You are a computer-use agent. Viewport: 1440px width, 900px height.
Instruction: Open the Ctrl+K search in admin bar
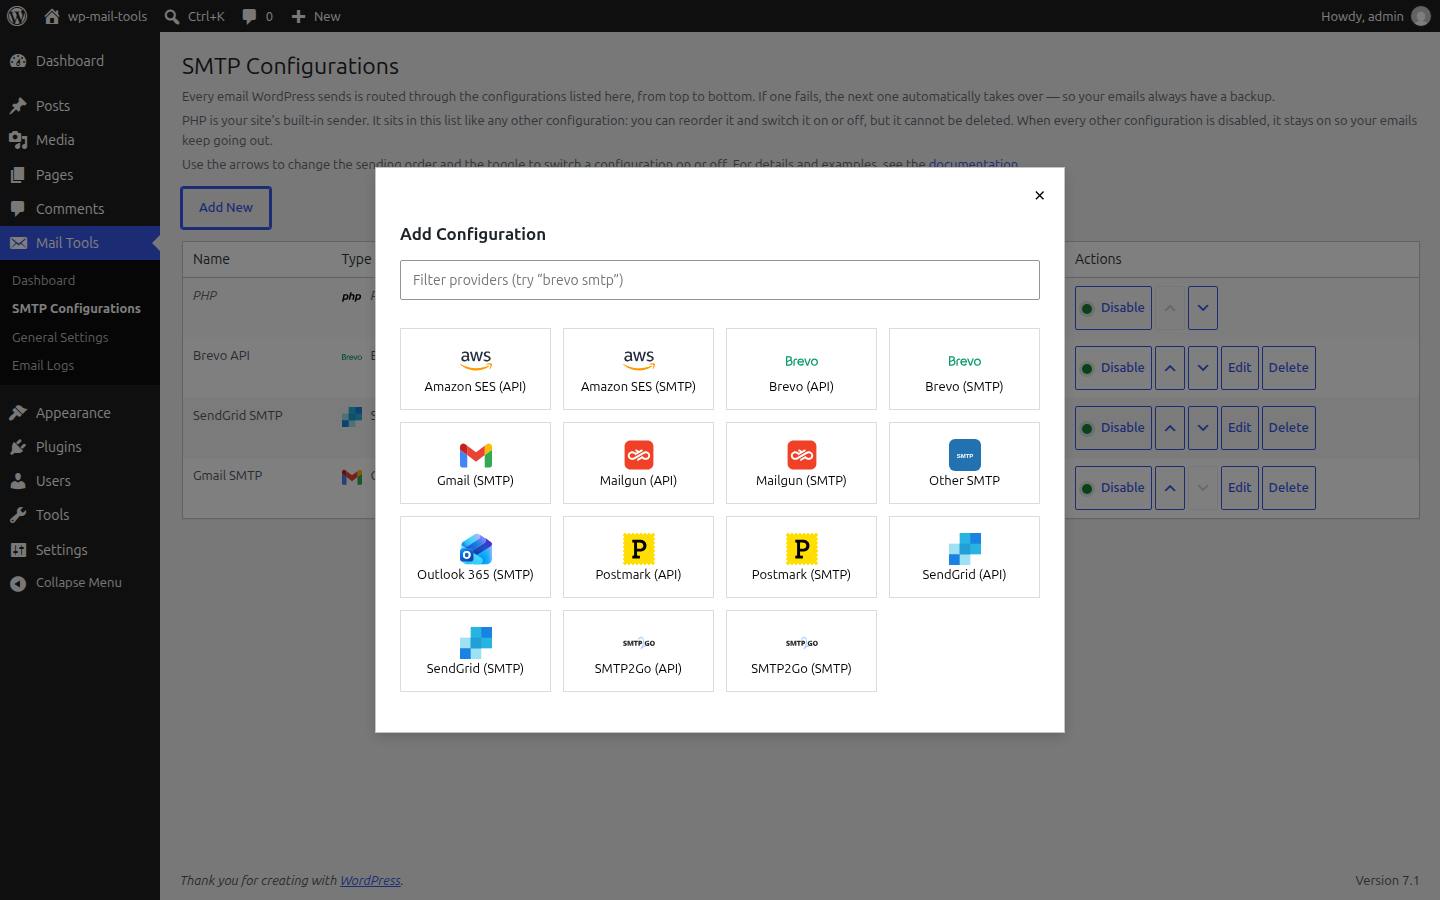pos(195,16)
